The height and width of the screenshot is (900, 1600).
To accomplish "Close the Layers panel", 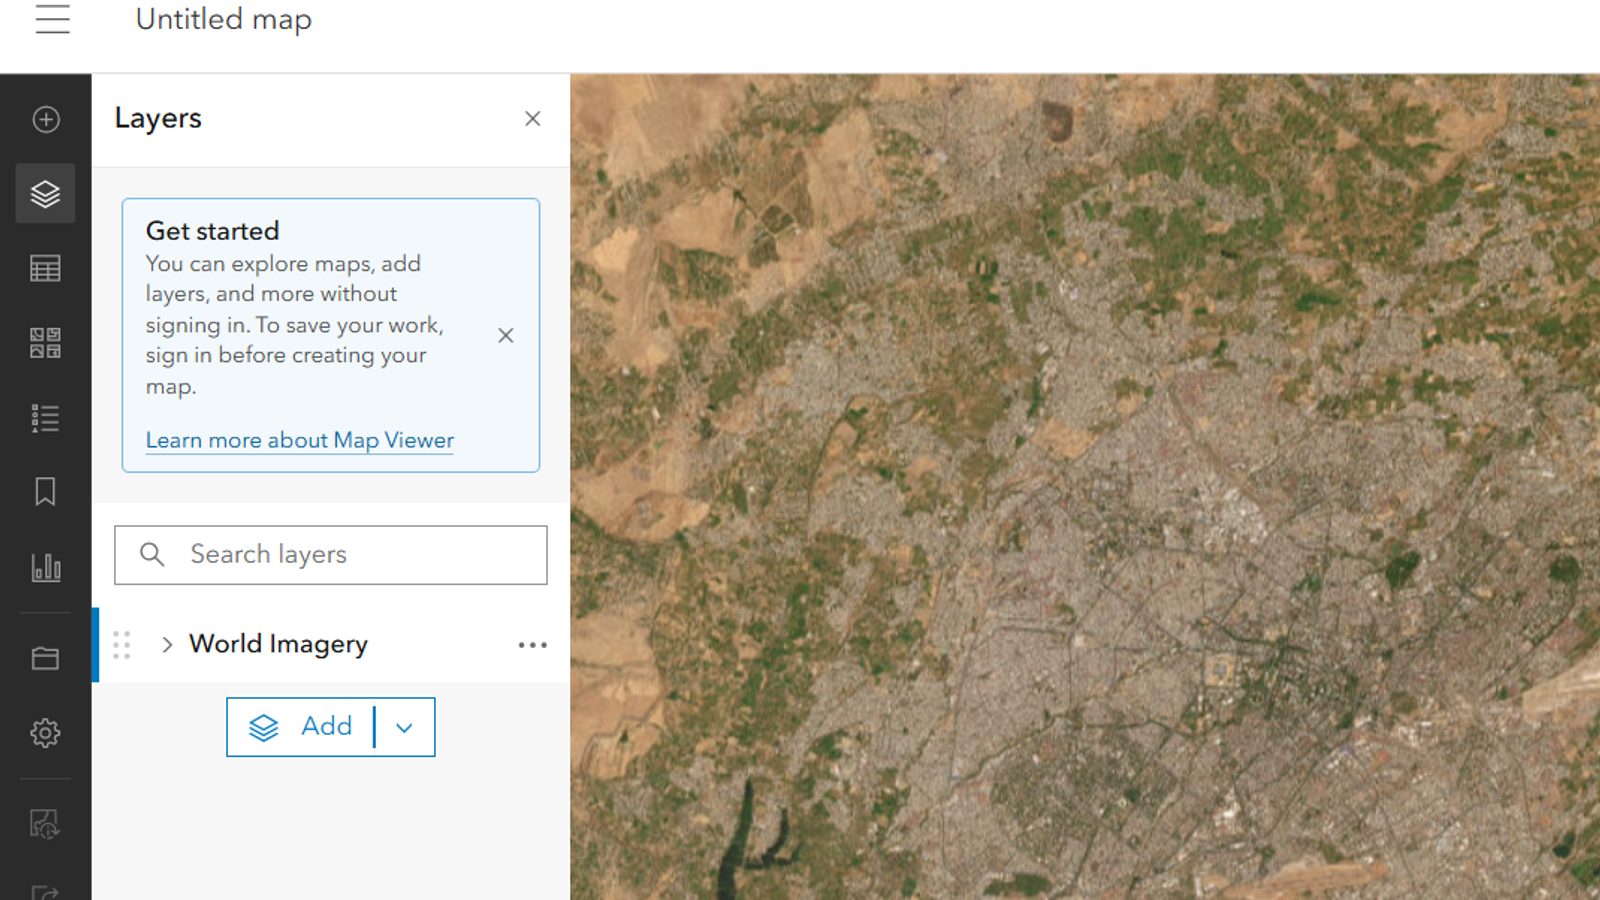I will tap(533, 119).
